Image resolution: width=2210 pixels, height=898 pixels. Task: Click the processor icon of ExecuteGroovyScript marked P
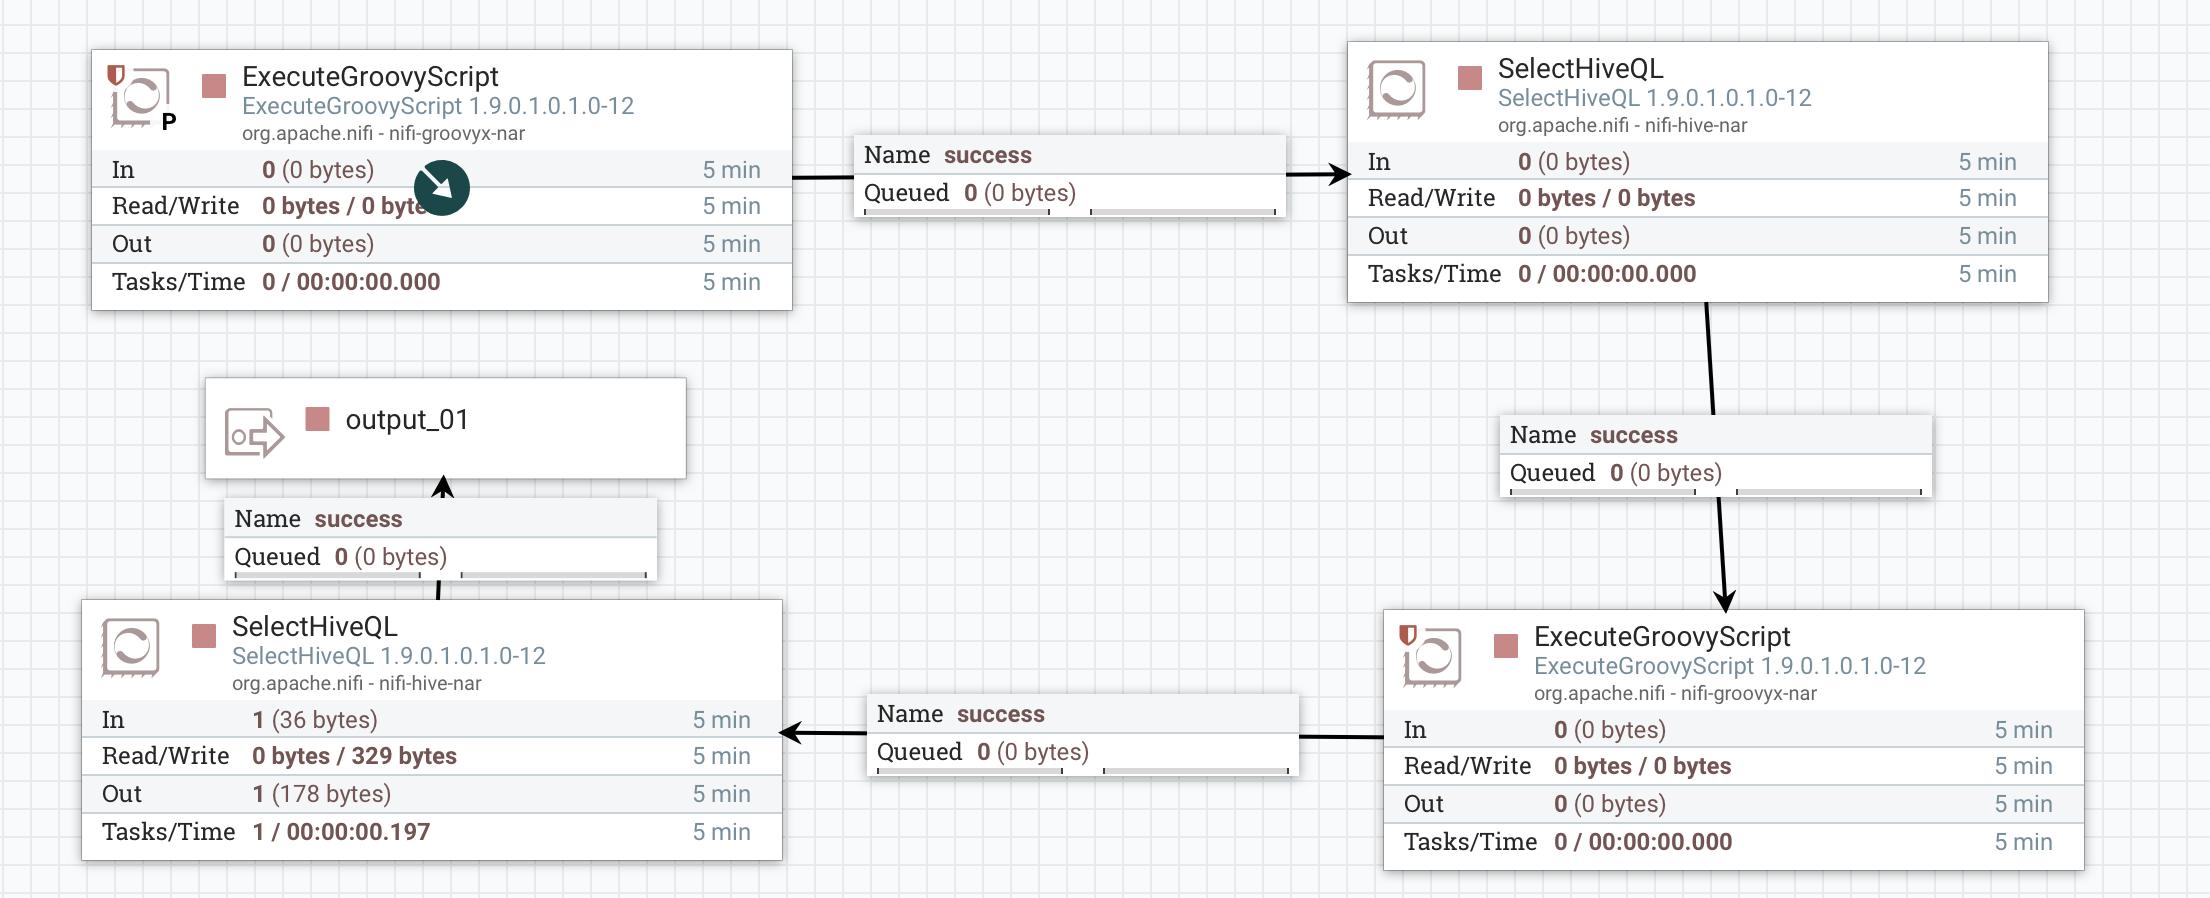[x=139, y=97]
